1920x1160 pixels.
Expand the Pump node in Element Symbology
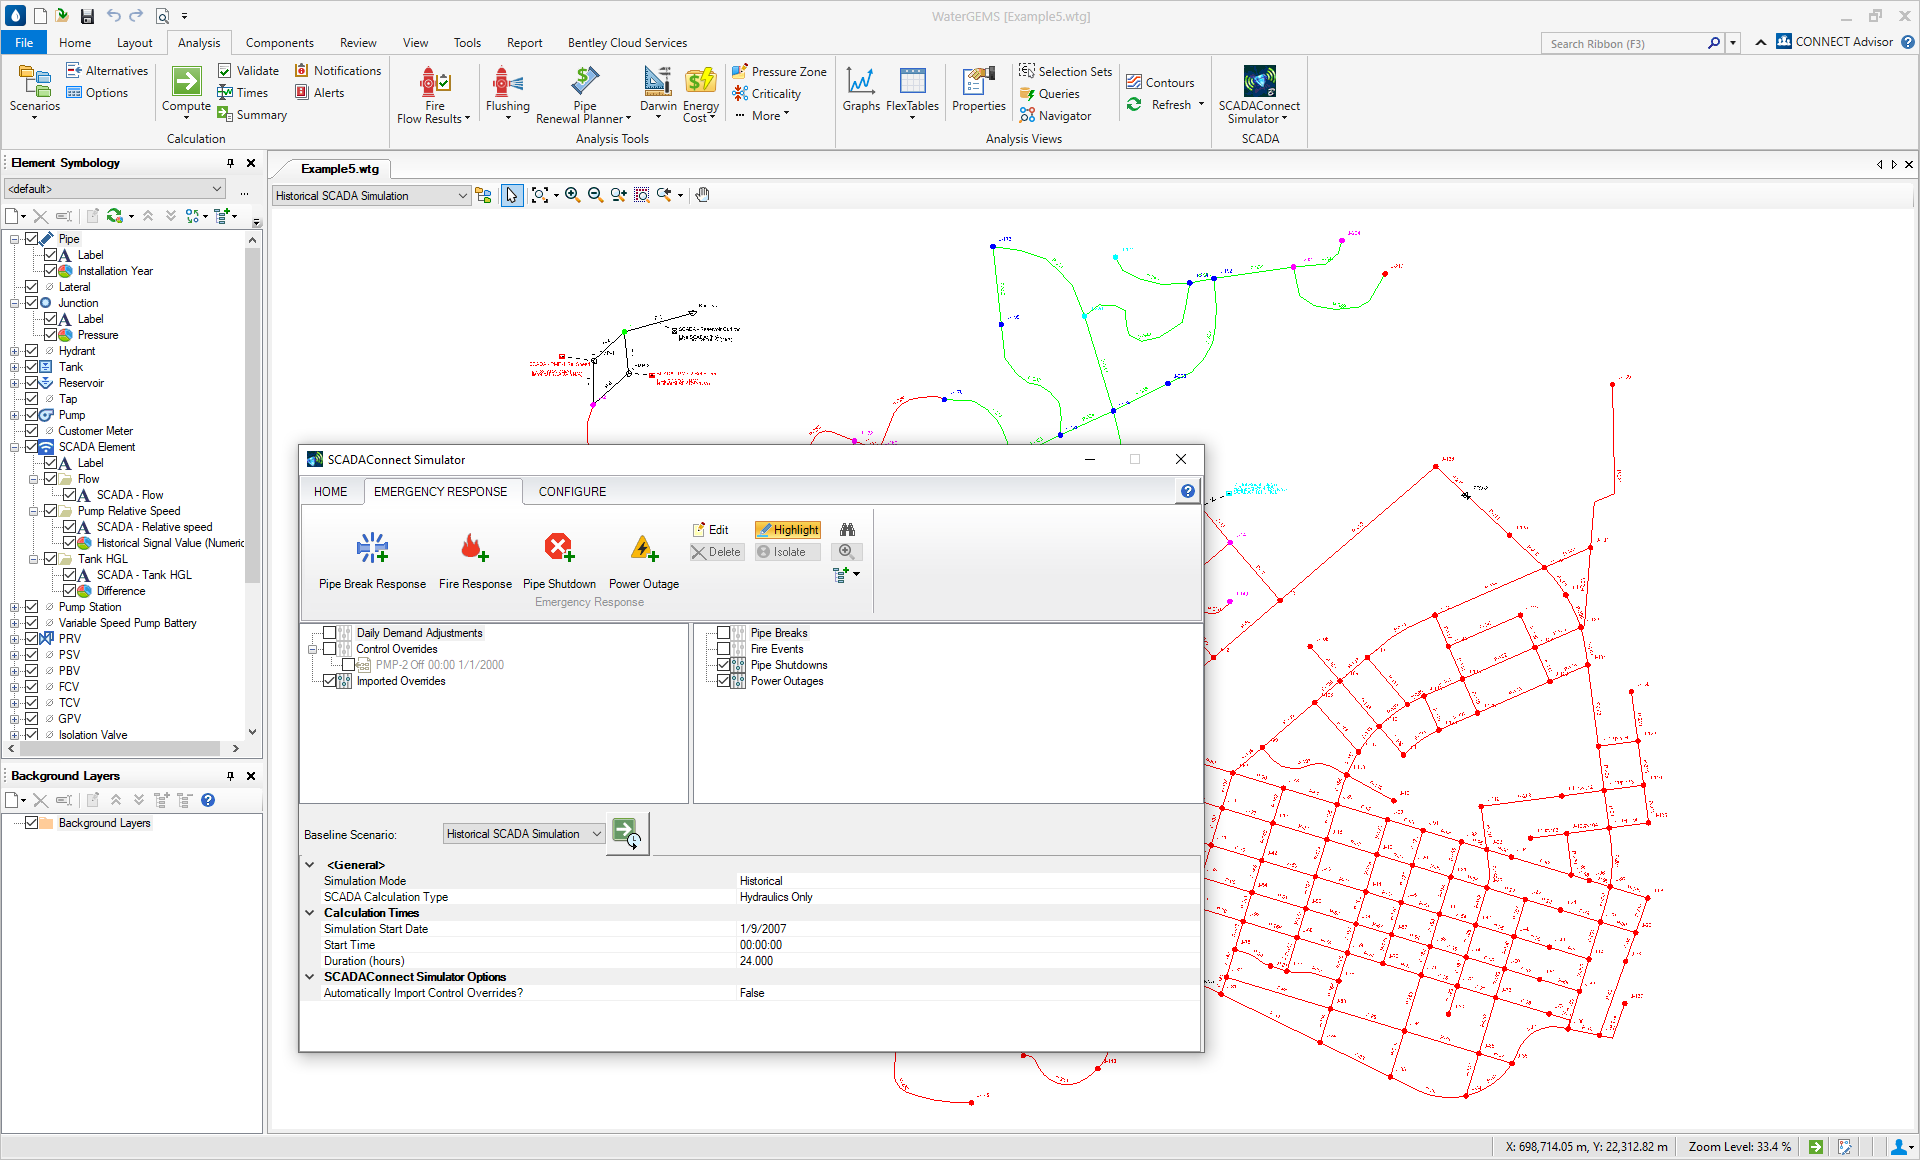[x=16, y=415]
